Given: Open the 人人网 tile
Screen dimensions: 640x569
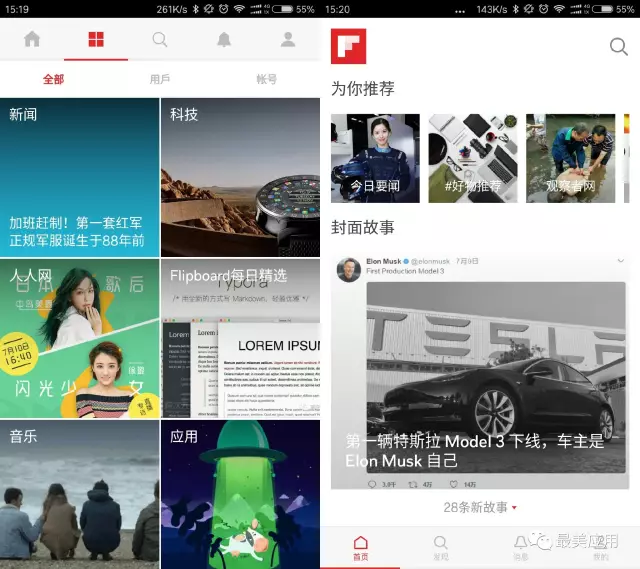Looking at the screenshot, I should click(x=80, y=338).
